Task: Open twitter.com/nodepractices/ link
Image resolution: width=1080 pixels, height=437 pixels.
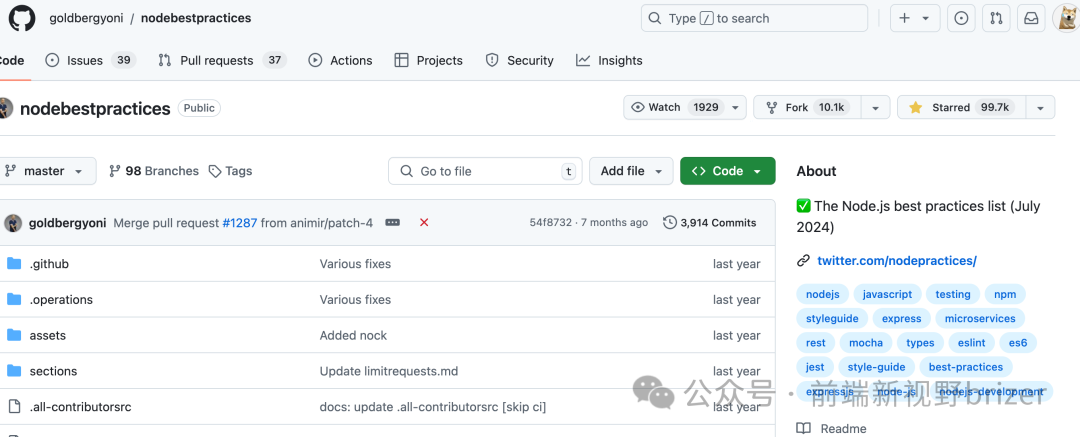Action: click(x=897, y=261)
